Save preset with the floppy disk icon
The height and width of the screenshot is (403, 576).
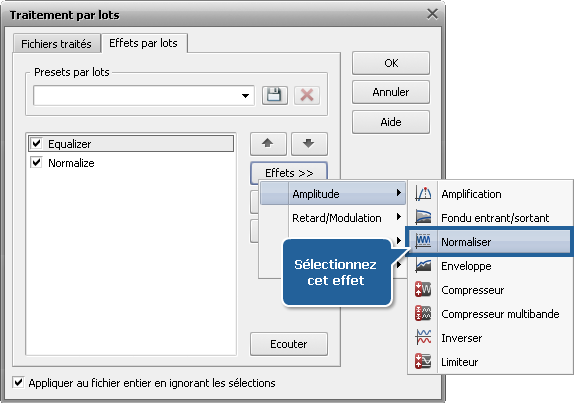point(274,96)
